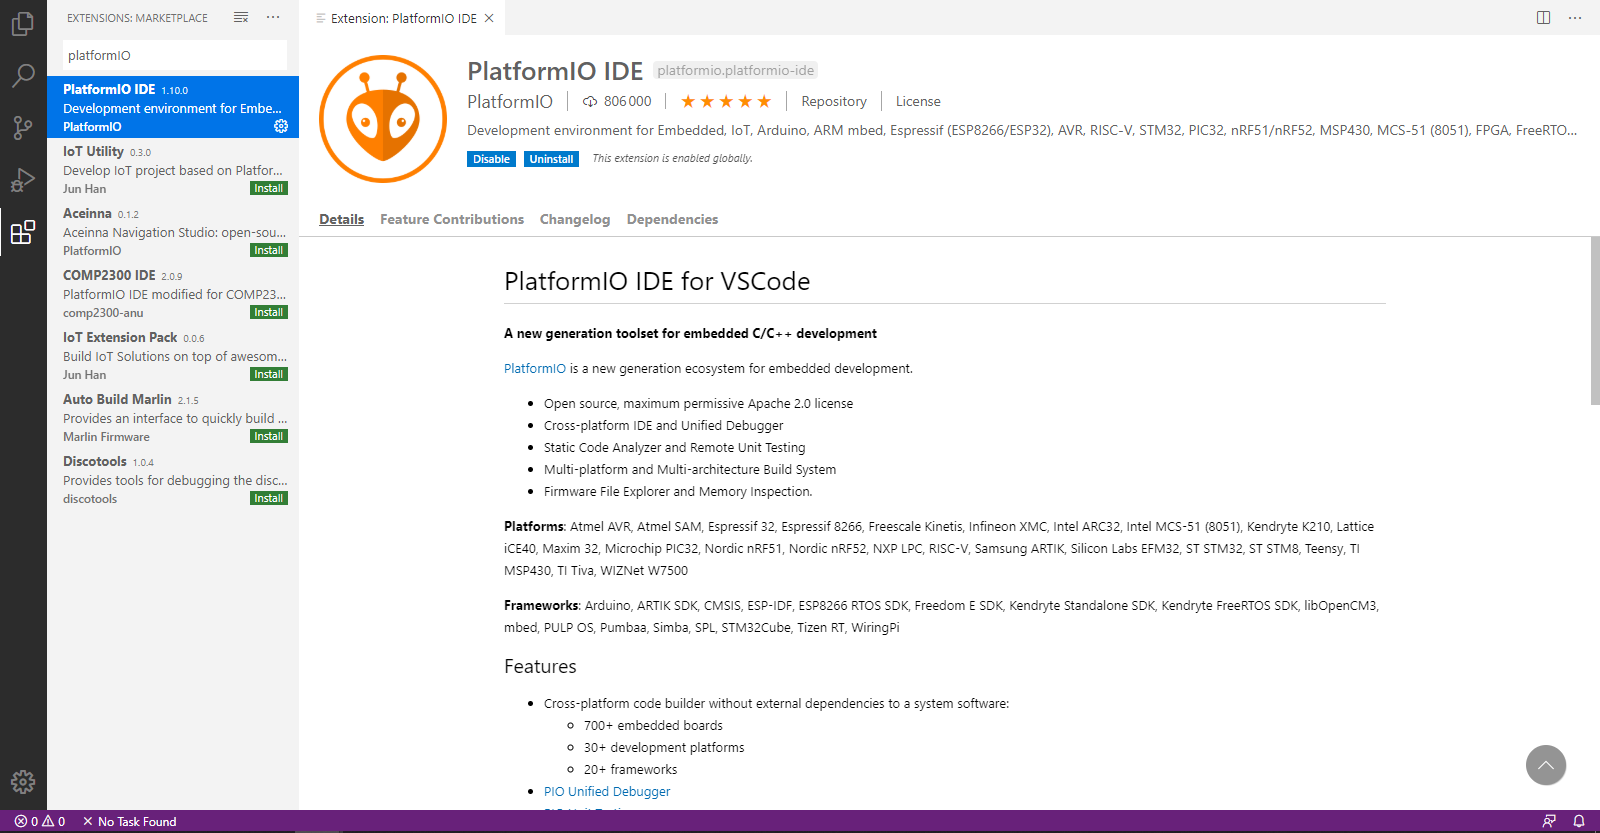This screenshot has height=833, width=1600.
Task: Switch to the Feature Contributions tab
Action: (452, 219)
